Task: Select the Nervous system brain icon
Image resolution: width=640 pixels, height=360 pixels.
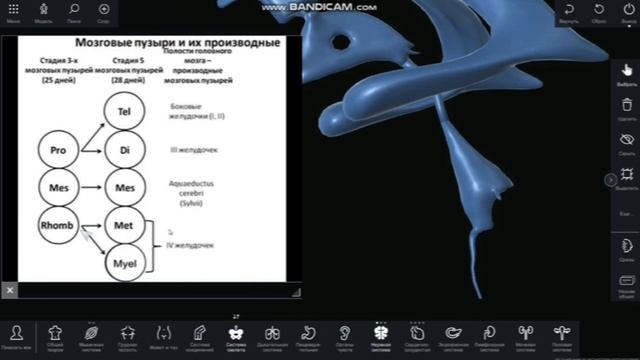Action: 380,333
